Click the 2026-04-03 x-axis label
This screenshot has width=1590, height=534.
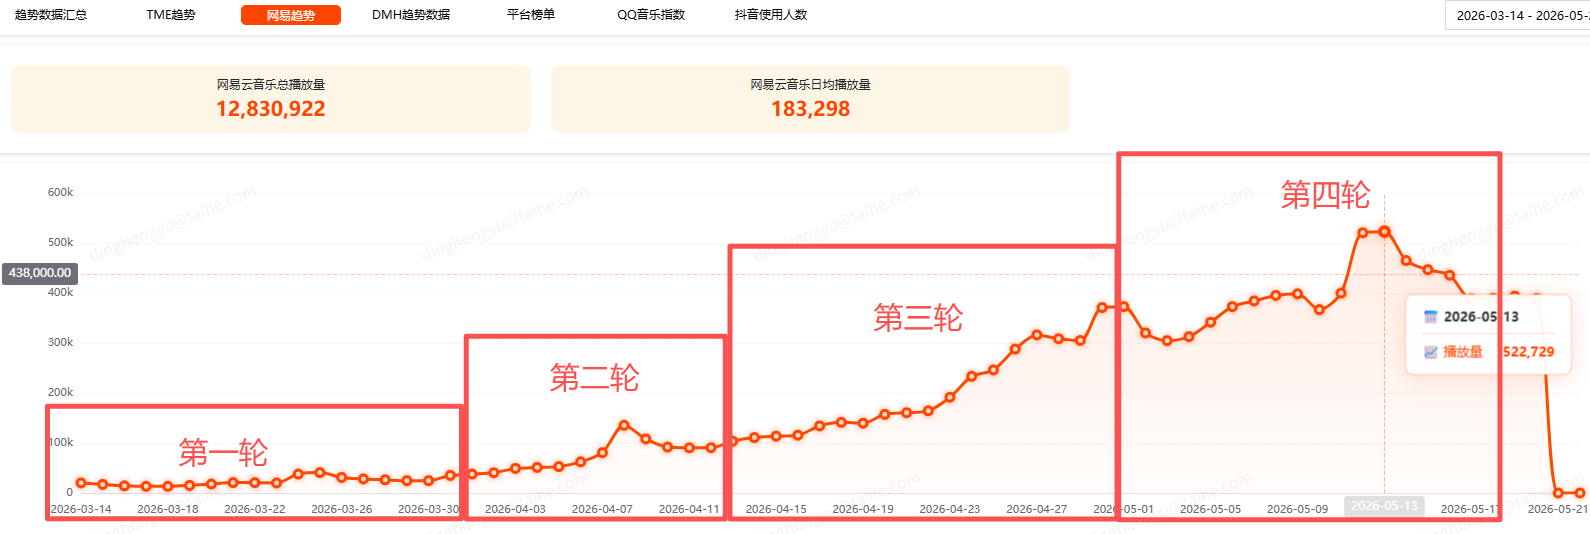(515, 509)
